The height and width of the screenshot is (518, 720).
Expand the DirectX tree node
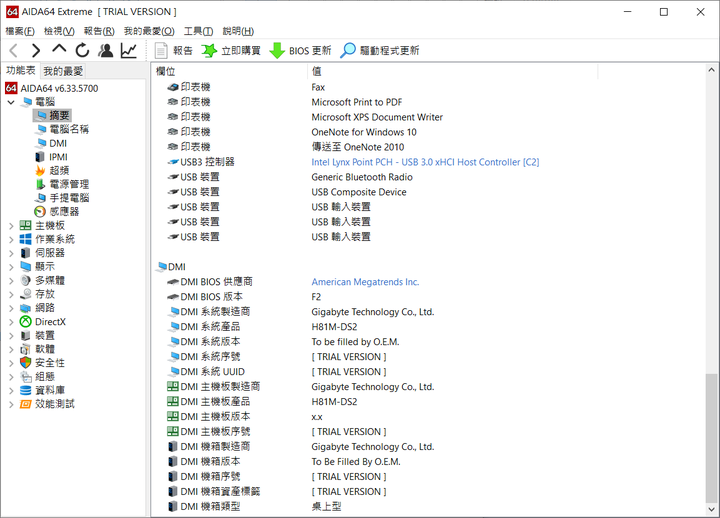point(11,322)
